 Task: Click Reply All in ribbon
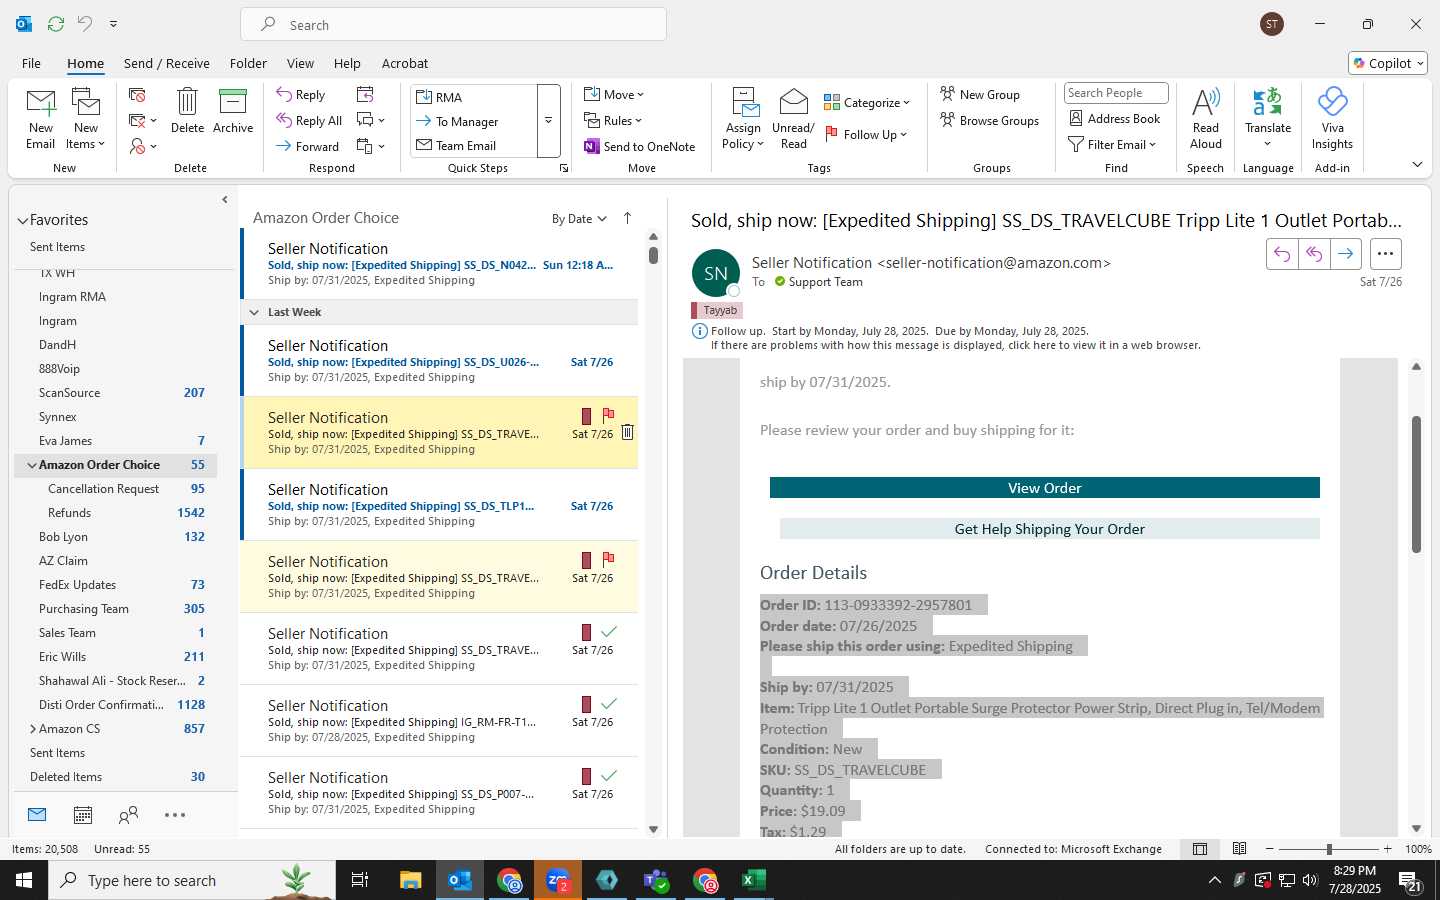click(x=309, y=121)
